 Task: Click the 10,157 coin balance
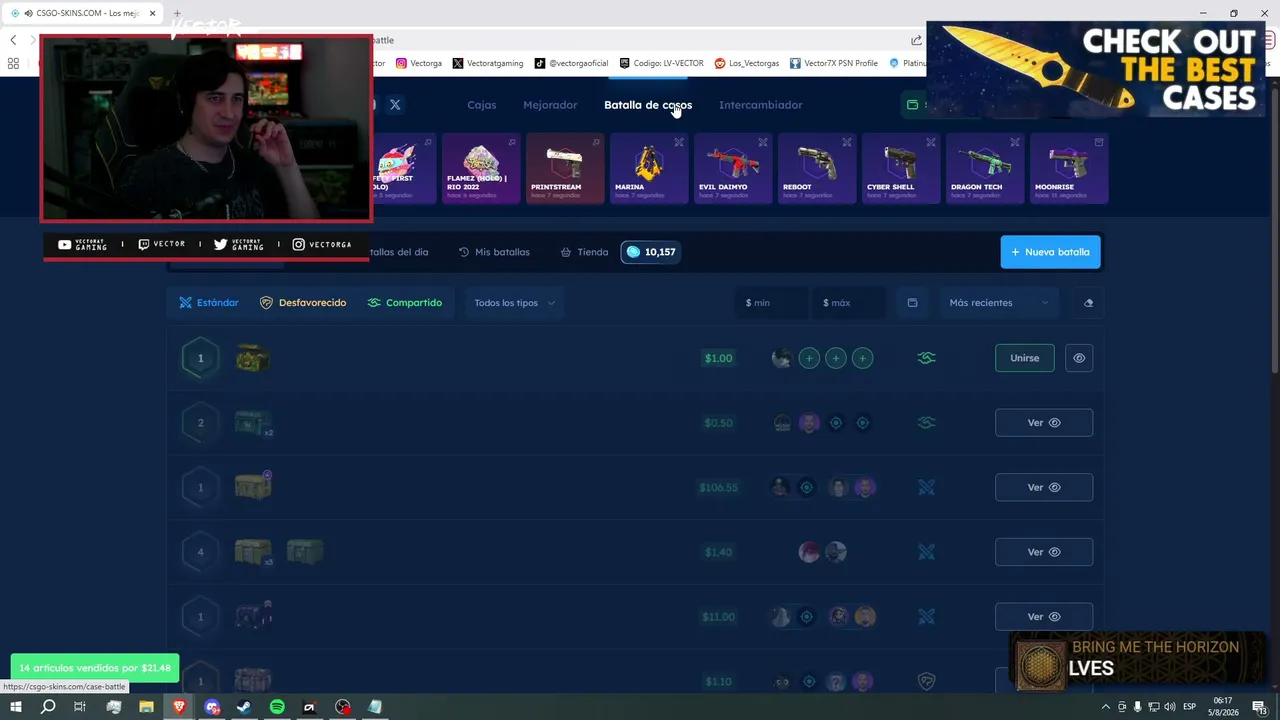pos(651,252)
